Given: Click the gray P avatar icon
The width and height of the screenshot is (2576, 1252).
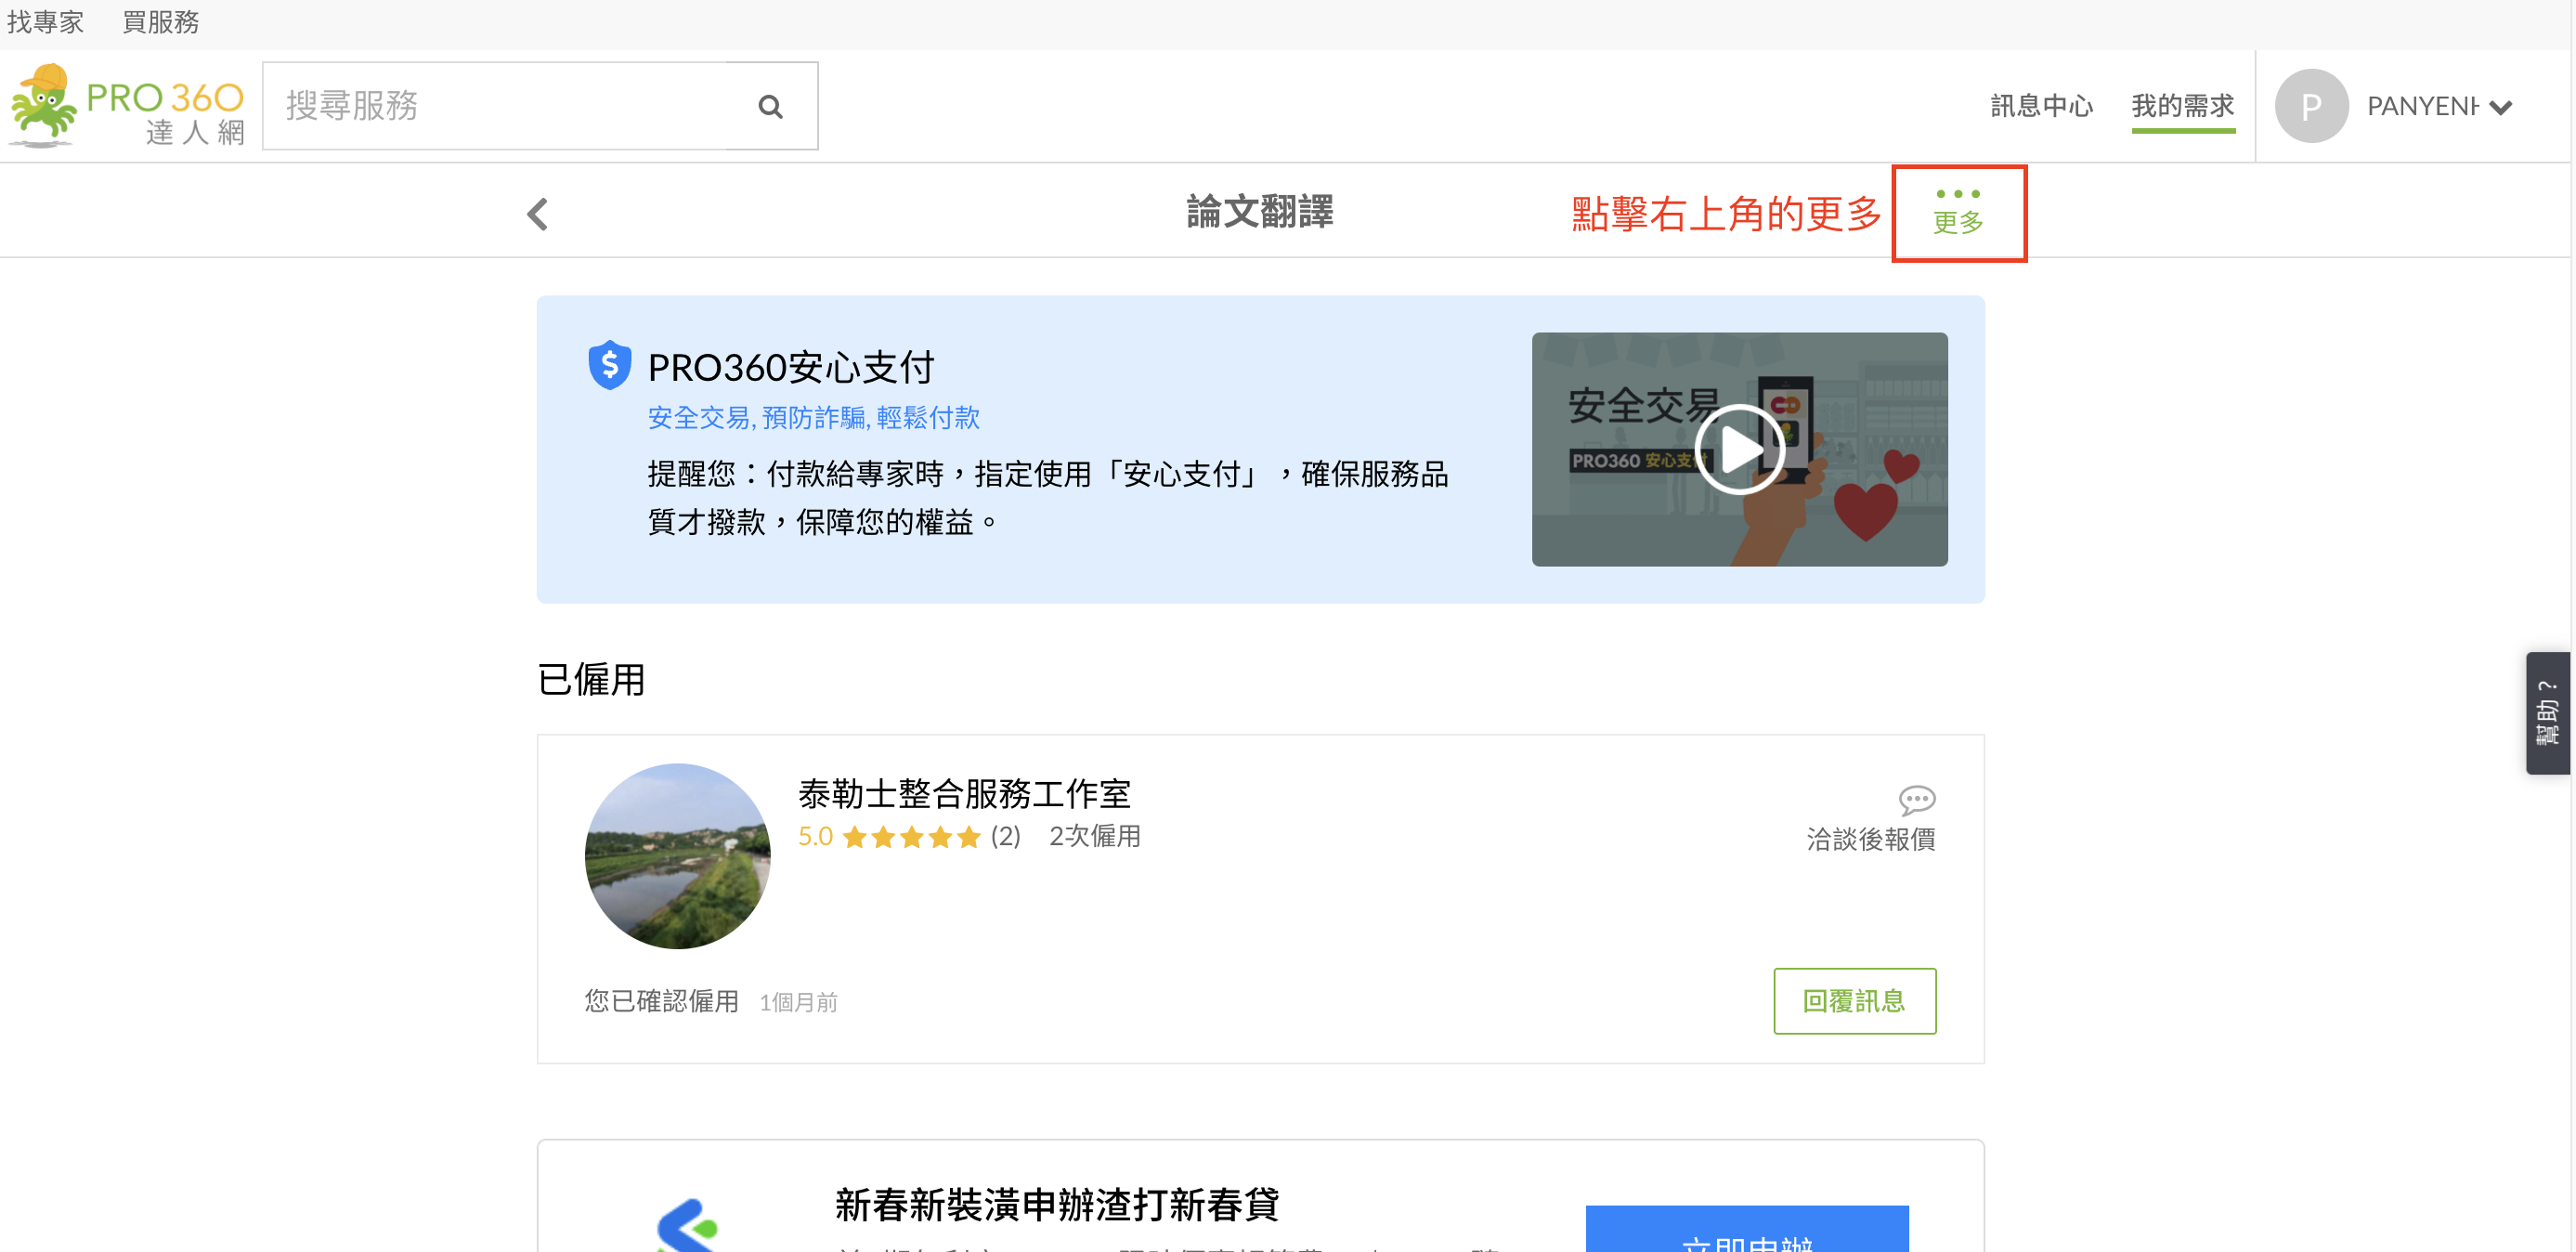Looking at the screenshot, I should (2310, 106).
